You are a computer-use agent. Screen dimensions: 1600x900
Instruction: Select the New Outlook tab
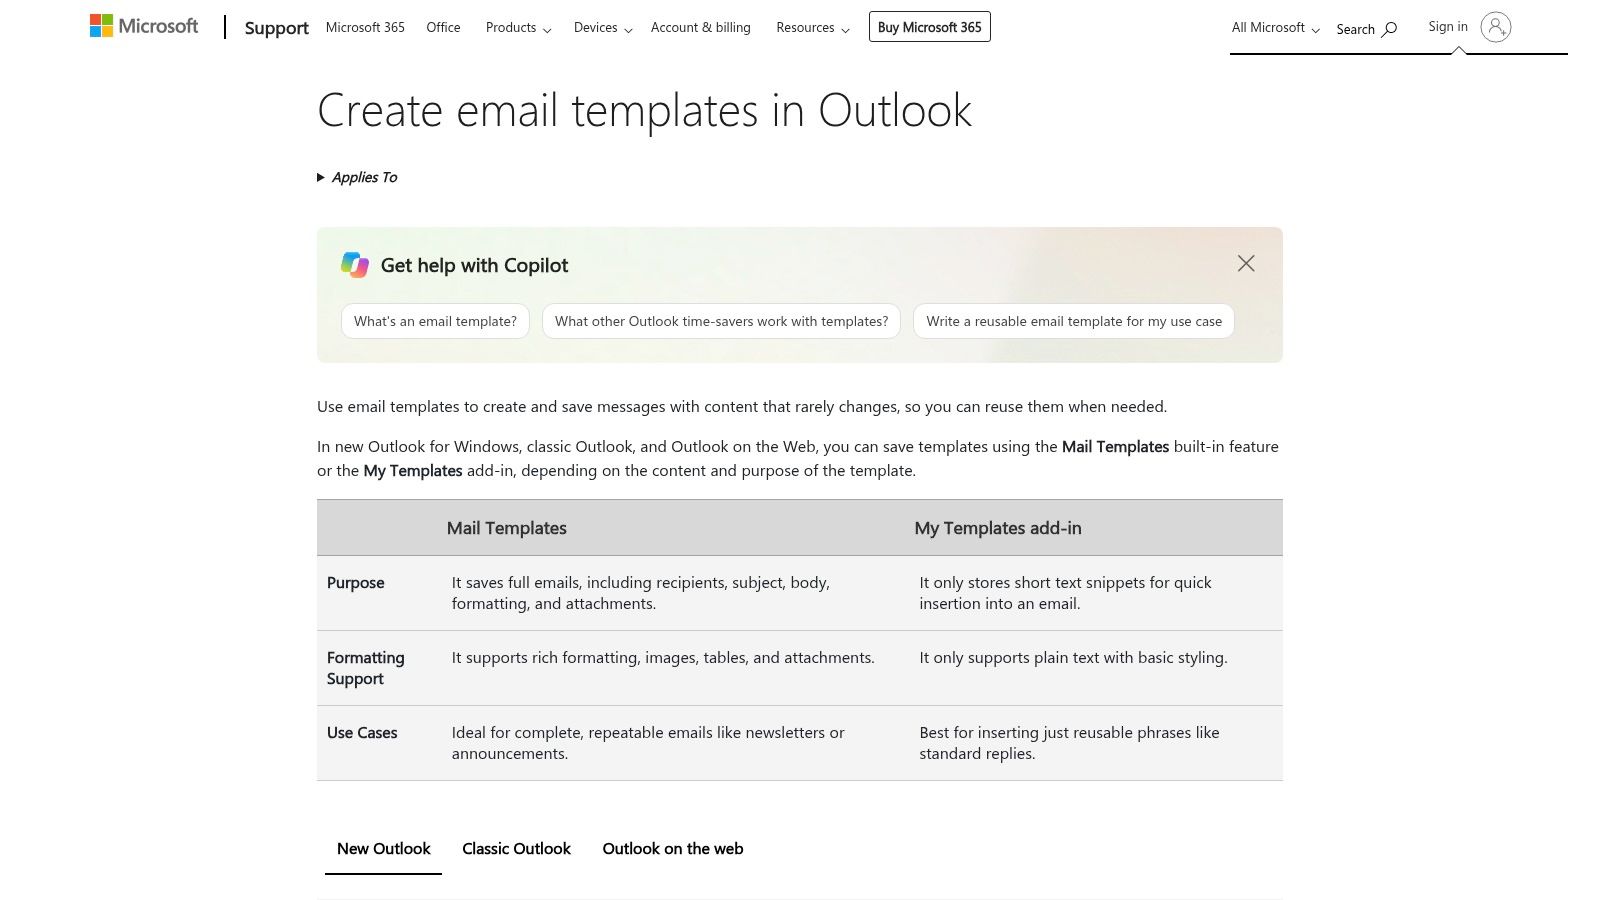click(383, 849)
